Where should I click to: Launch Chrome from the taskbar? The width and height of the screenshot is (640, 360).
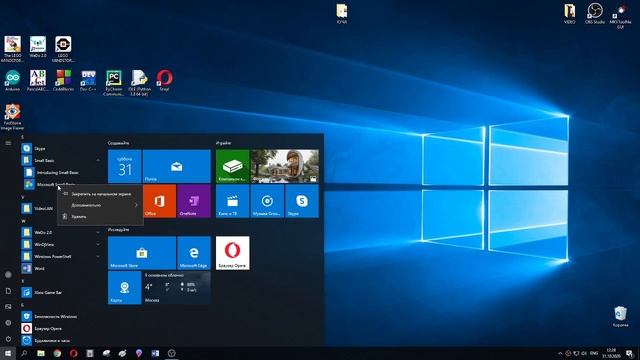pyautogui.click(x=57, y=353)
